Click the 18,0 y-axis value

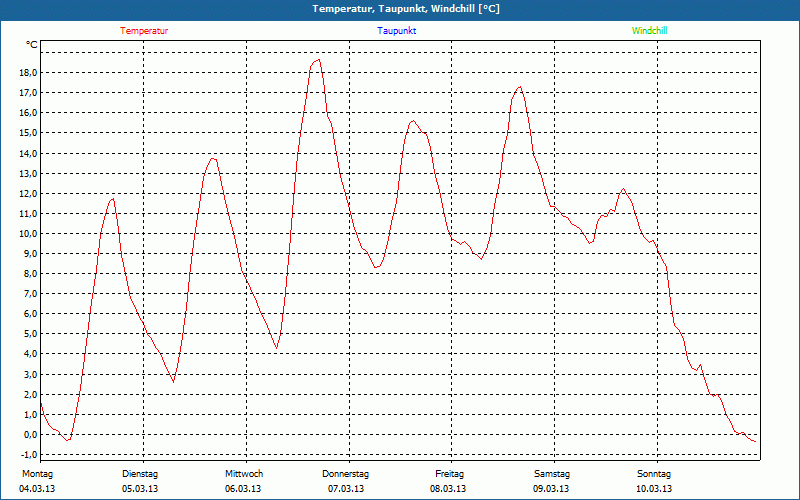pyautogui.click(x=28, y=72)
